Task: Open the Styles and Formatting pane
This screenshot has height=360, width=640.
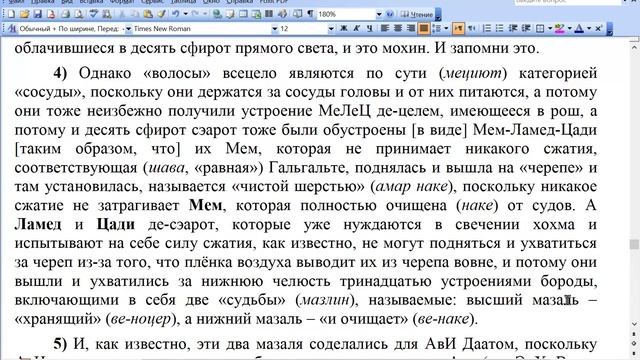Action: point(12,29)
